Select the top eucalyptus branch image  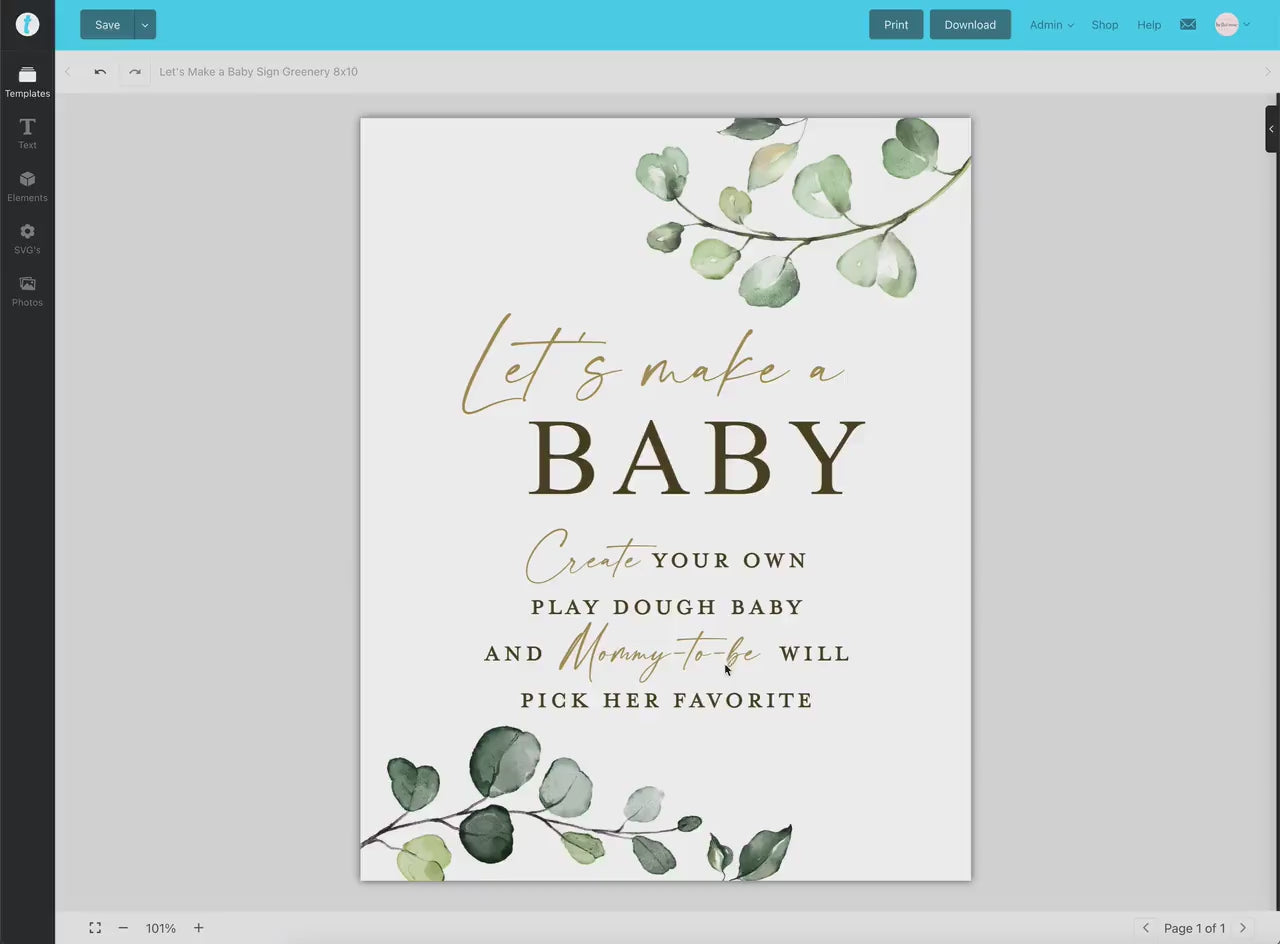click(x=803, y=212)
